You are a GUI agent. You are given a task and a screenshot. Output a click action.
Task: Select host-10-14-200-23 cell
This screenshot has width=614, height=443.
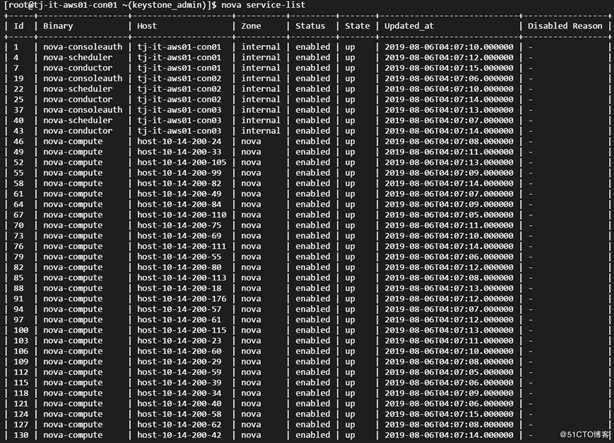tap(179, 341)
